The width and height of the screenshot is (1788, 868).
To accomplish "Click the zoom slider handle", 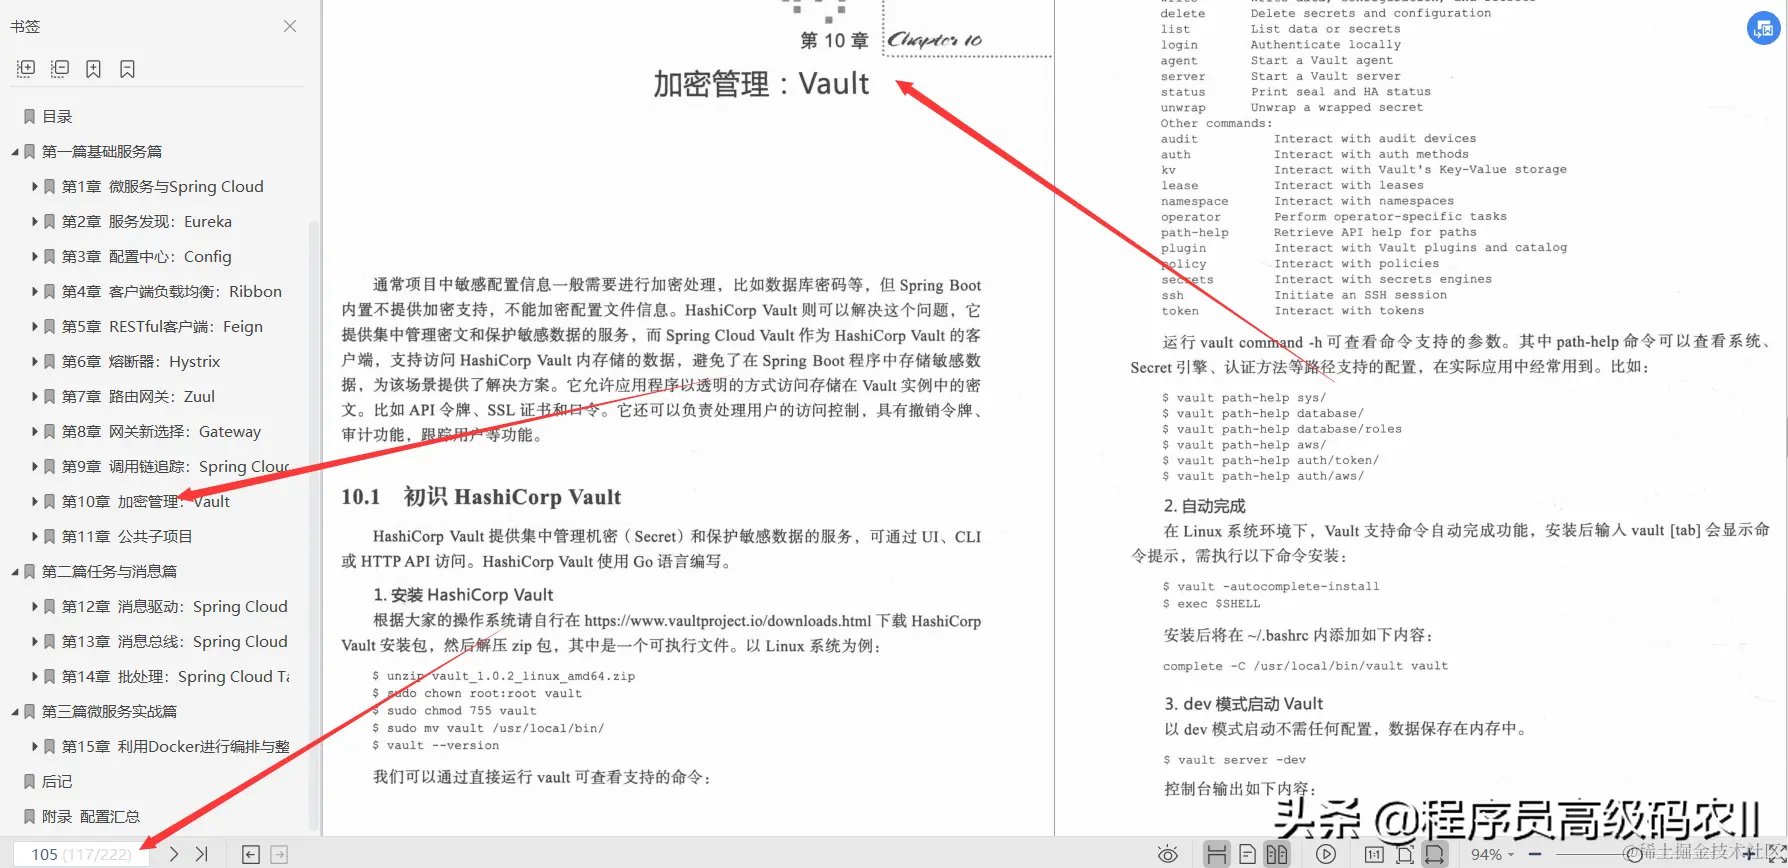I will pos(1634,854).
